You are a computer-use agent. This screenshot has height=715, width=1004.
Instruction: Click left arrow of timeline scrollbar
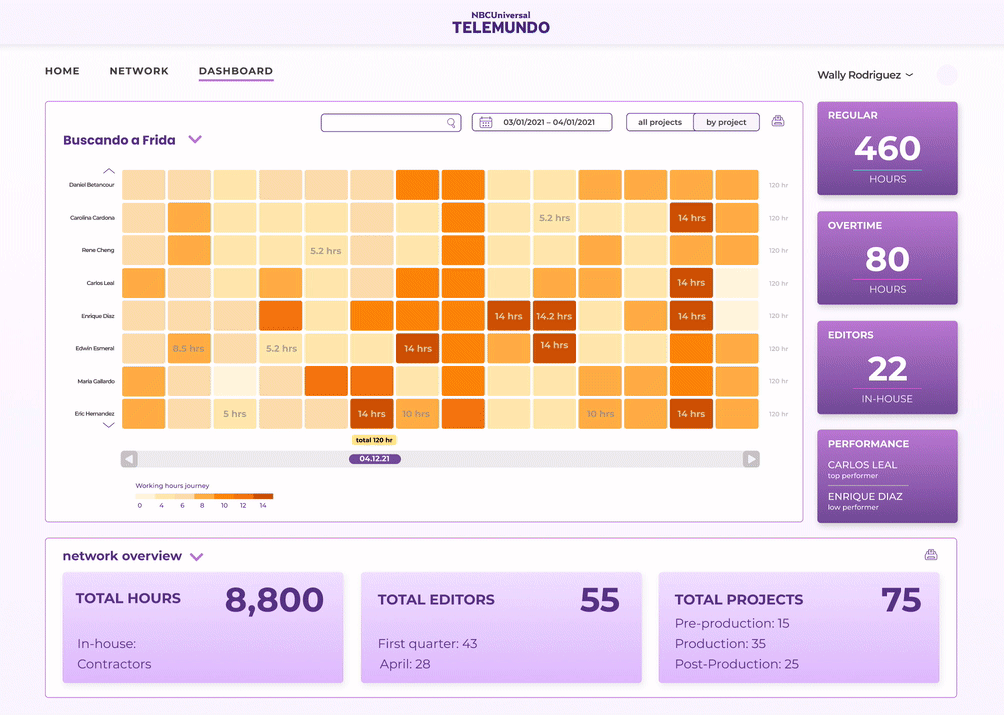pyautogui.click(x=129, y=459)
